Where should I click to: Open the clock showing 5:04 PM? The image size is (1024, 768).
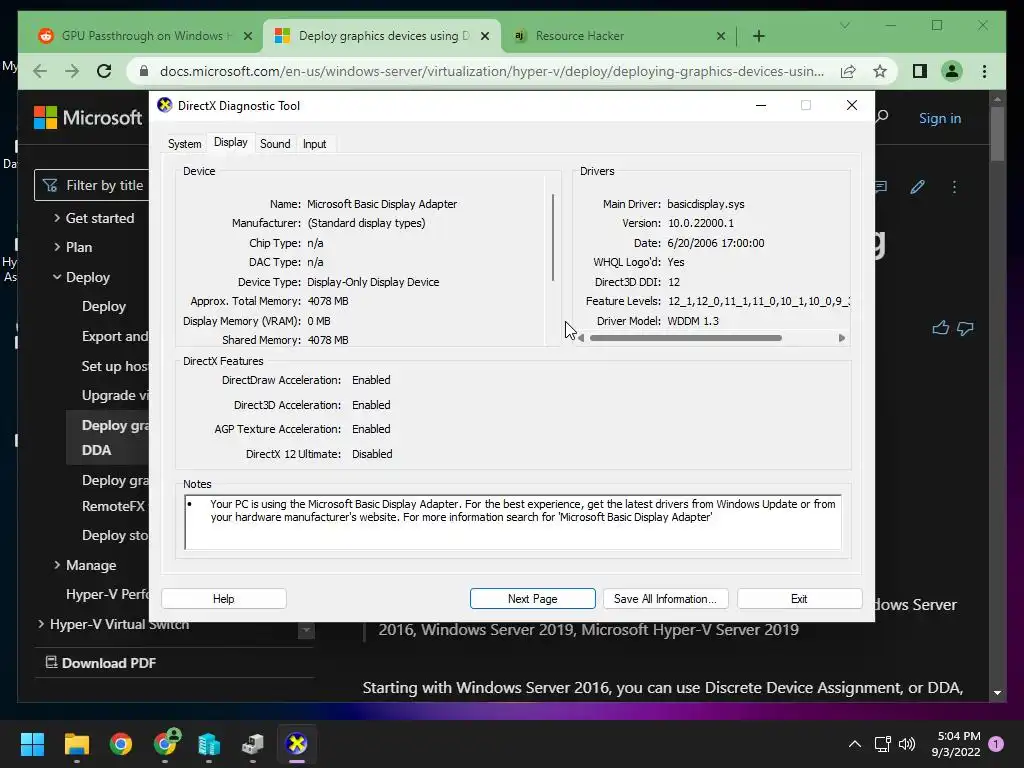tap(956, 744)
